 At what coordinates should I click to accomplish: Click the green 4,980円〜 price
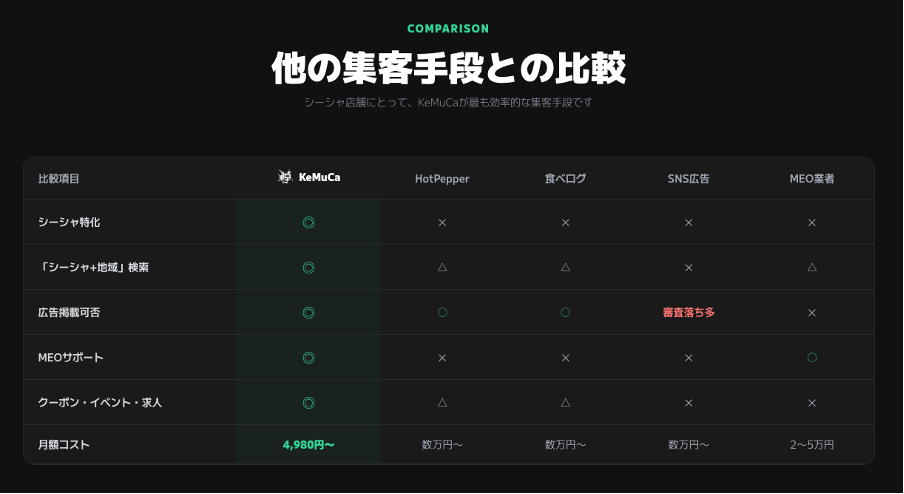pyautogui.click(x=309, y=445)
